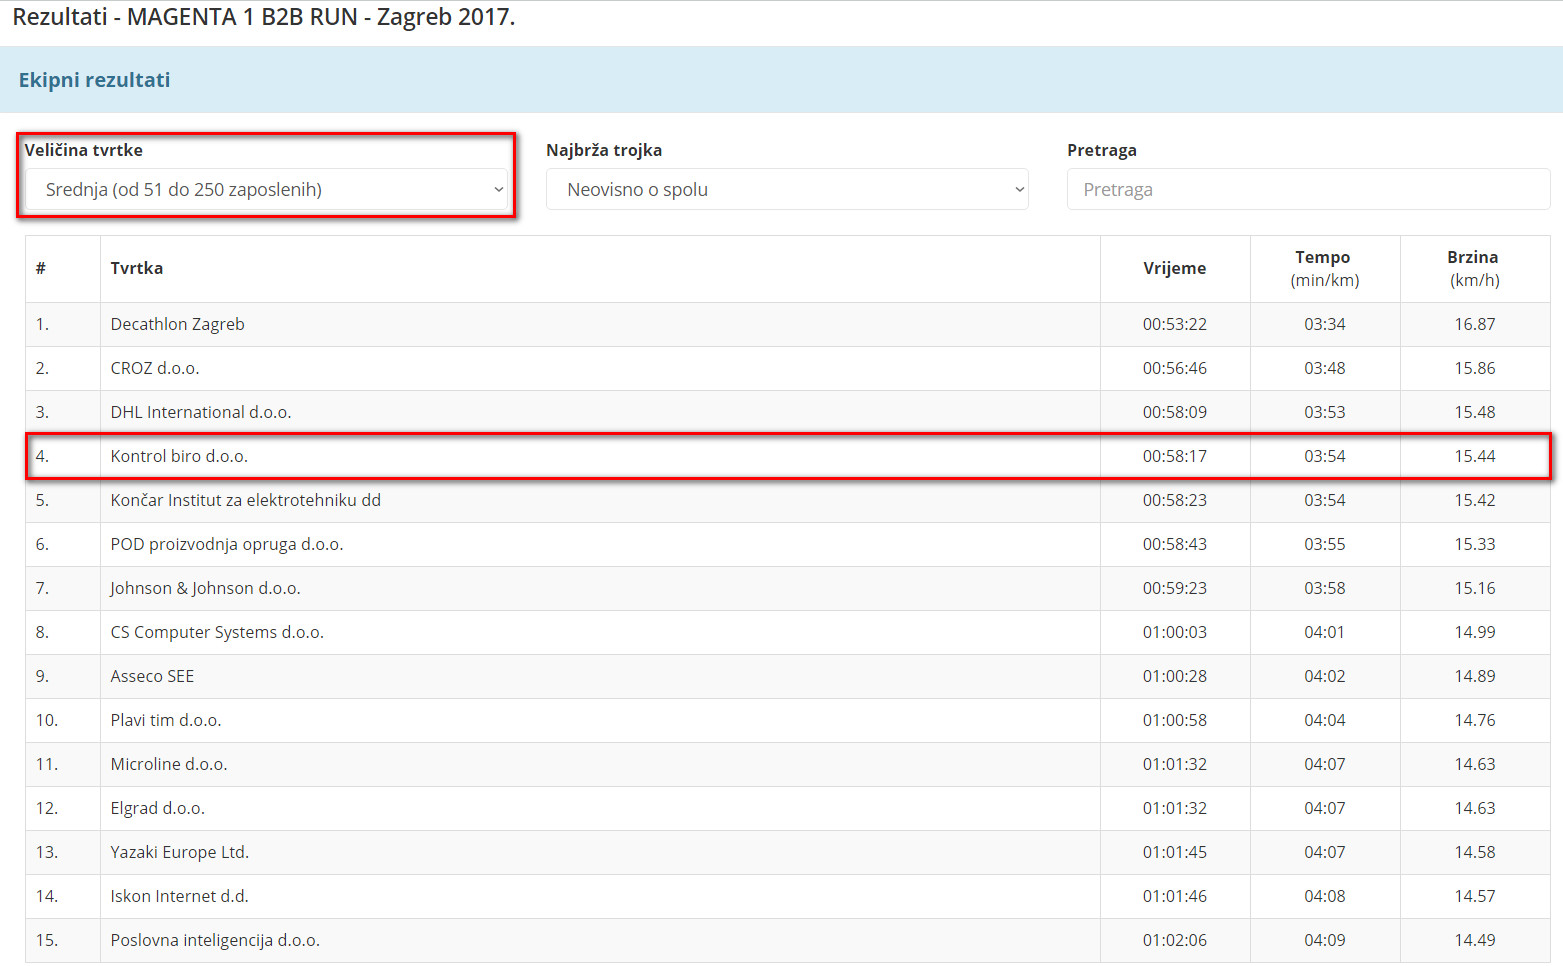
Task: Click the Pretraga search field
Action: point(1308,189)
